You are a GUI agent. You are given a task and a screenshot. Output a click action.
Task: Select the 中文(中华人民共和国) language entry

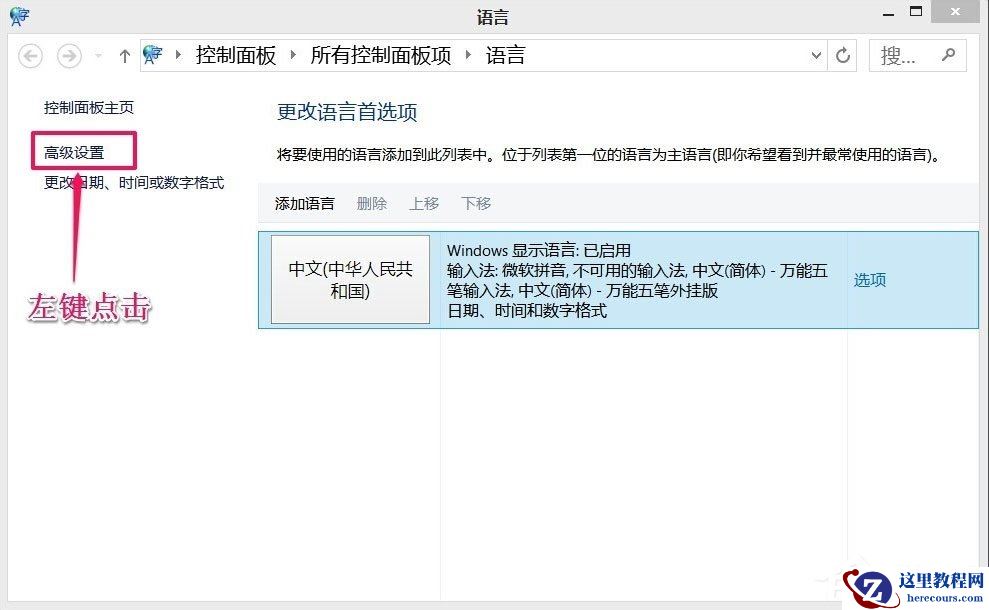coord(350,280)
